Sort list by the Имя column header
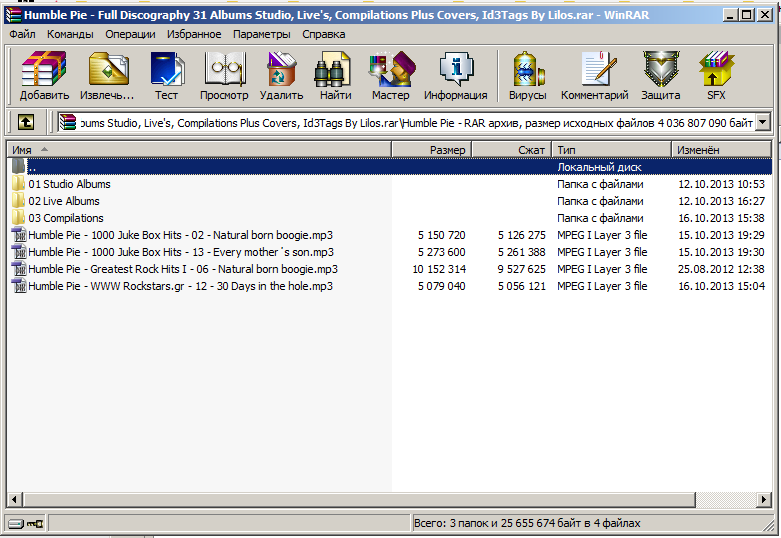 tap(199, 149)
